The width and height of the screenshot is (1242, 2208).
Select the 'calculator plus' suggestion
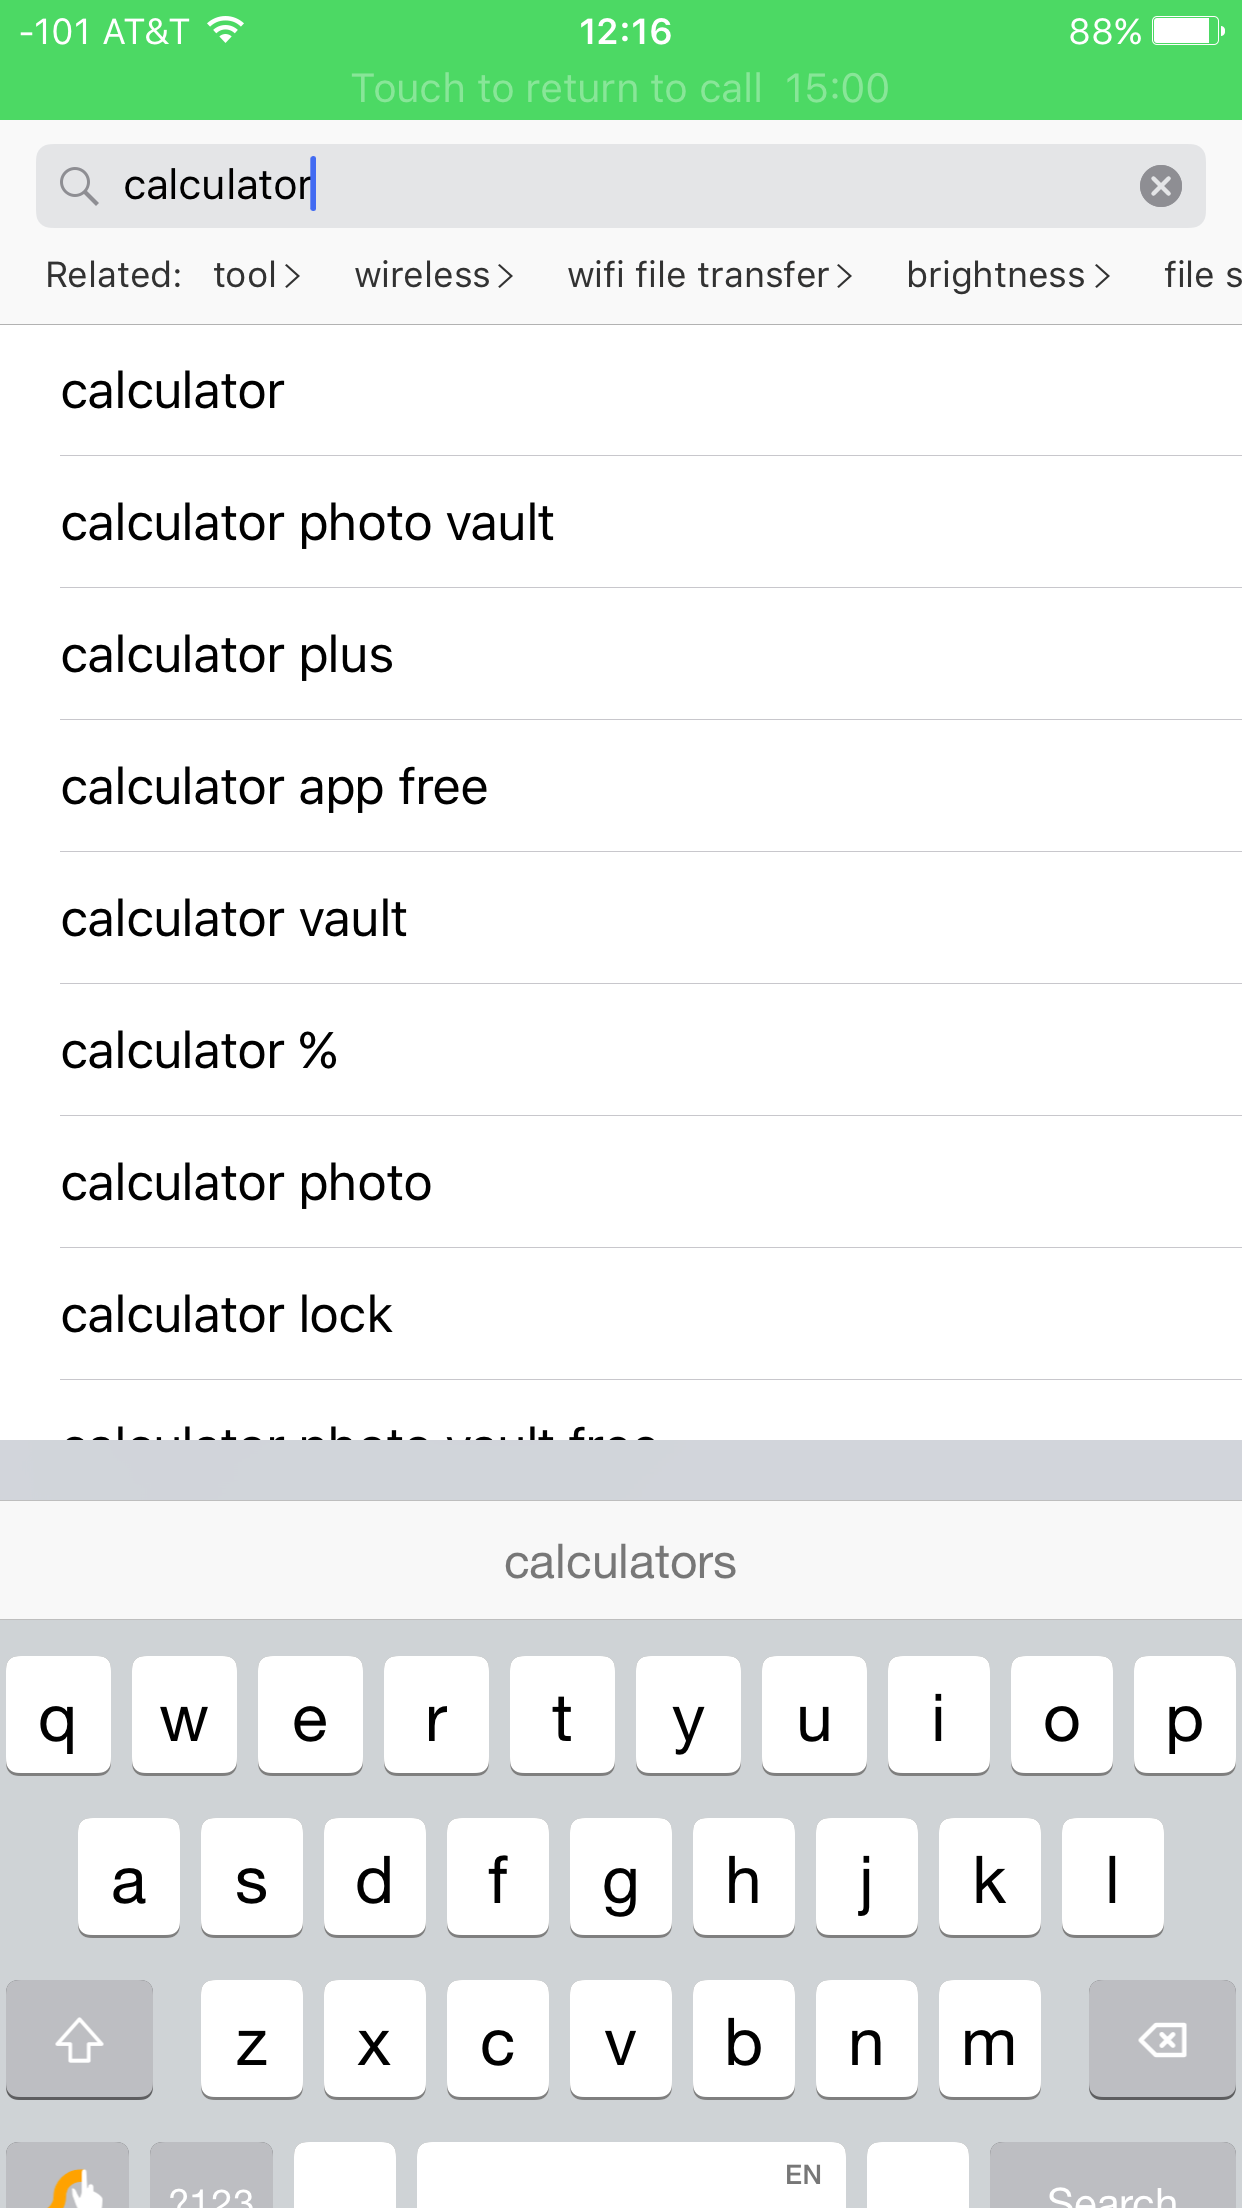click(x=227, y=655)
